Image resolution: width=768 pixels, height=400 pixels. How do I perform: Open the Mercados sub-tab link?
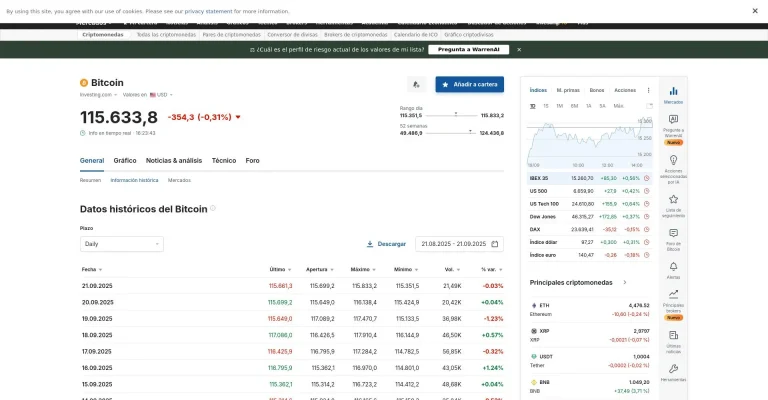pyautogui.click(x=179, y=180)
